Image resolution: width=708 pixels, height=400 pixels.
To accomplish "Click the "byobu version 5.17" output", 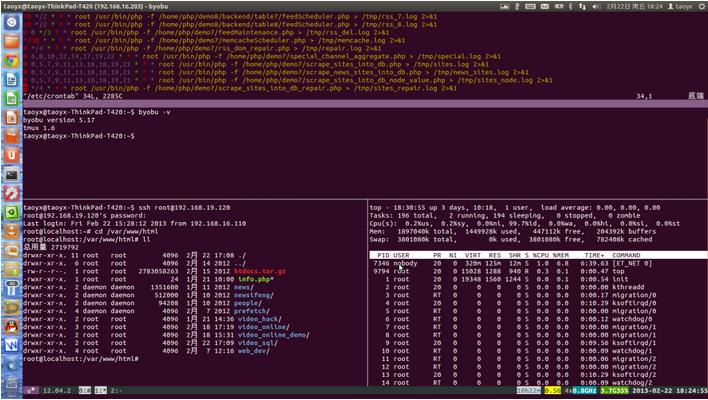I will click(x=59, y=120).
